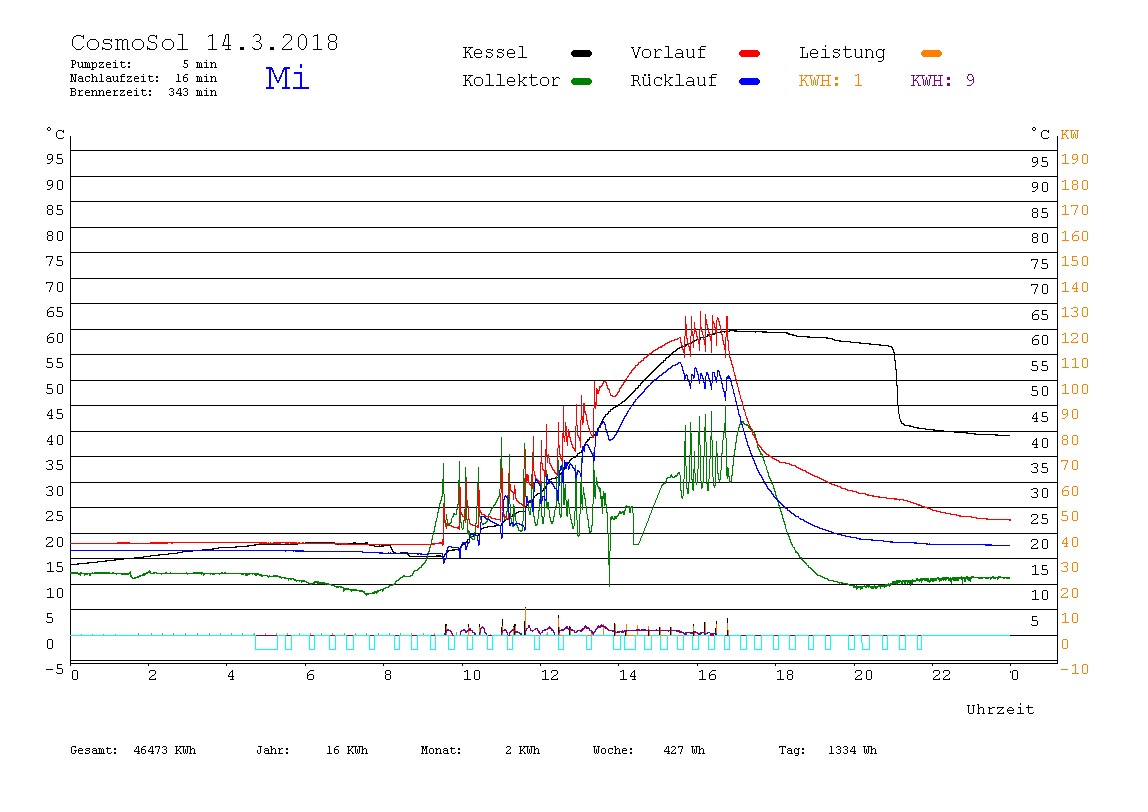Select the Brennerzeit value '343 min'
This screenshot has width=1148, height=812.
click(x=193, y=92)
